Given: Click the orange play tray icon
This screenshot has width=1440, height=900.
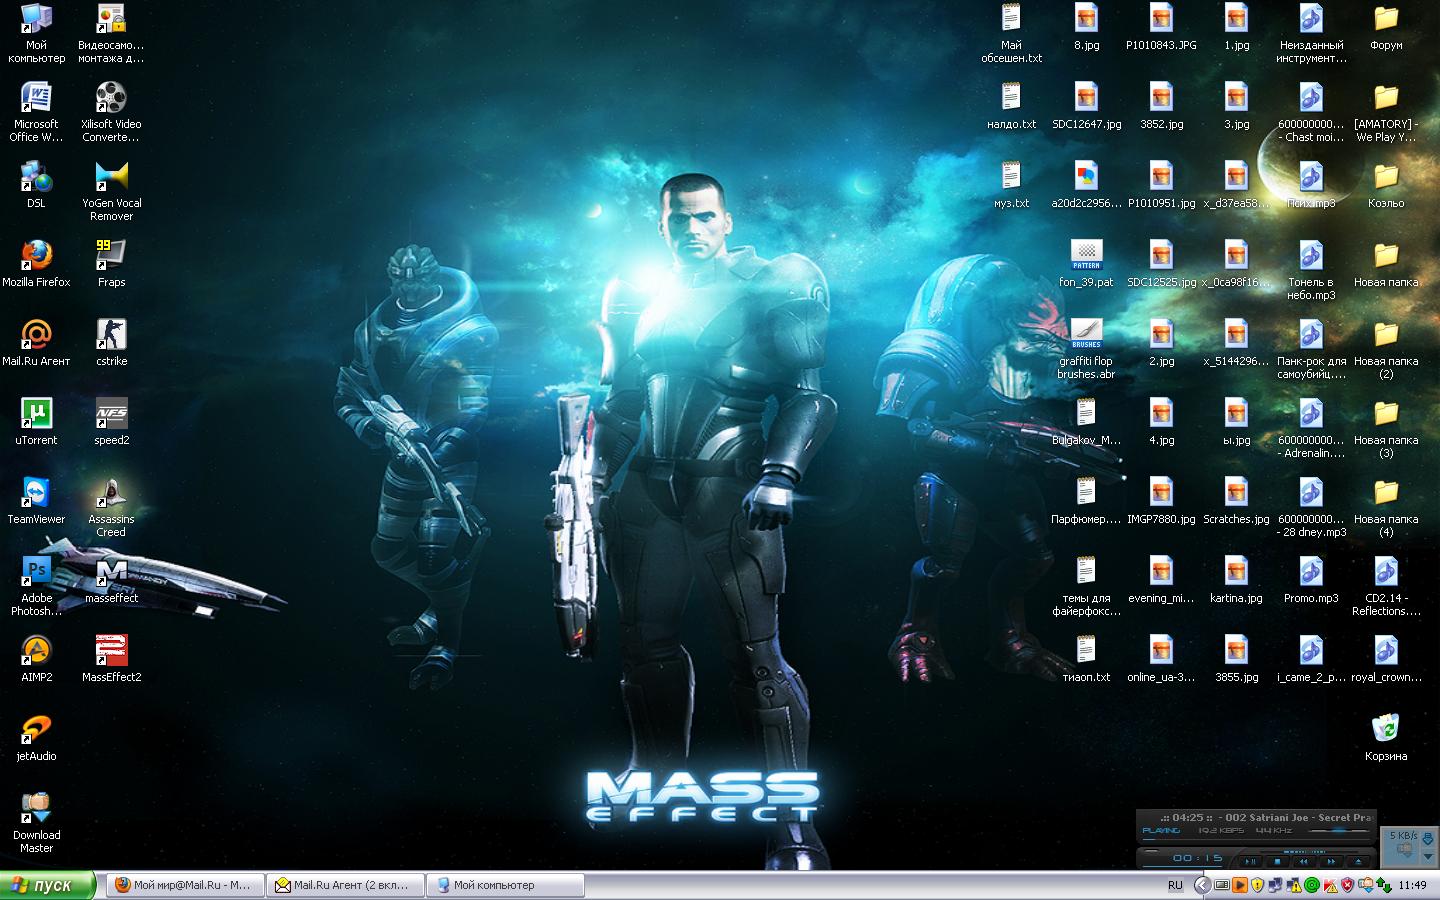Looking at the screenshot, I should (1240, 885).
